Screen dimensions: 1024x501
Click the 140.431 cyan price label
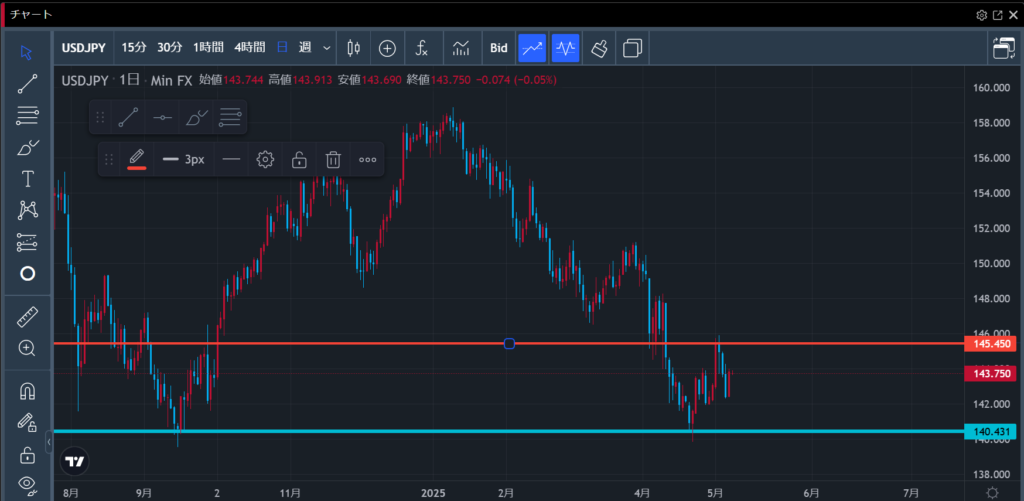990,432
